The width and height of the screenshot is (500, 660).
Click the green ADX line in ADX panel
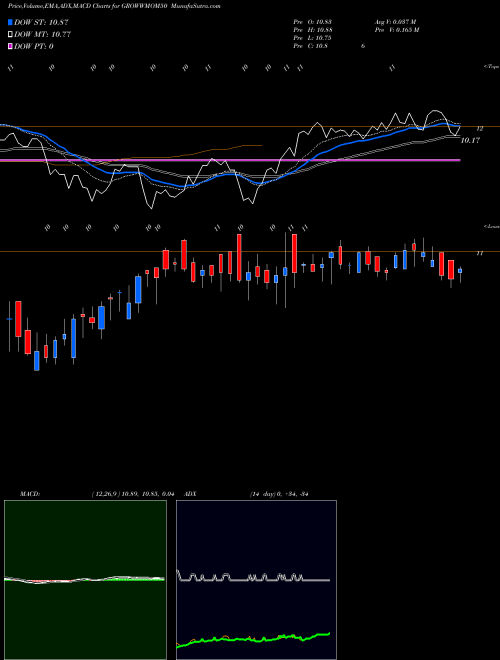click(253, 639)
